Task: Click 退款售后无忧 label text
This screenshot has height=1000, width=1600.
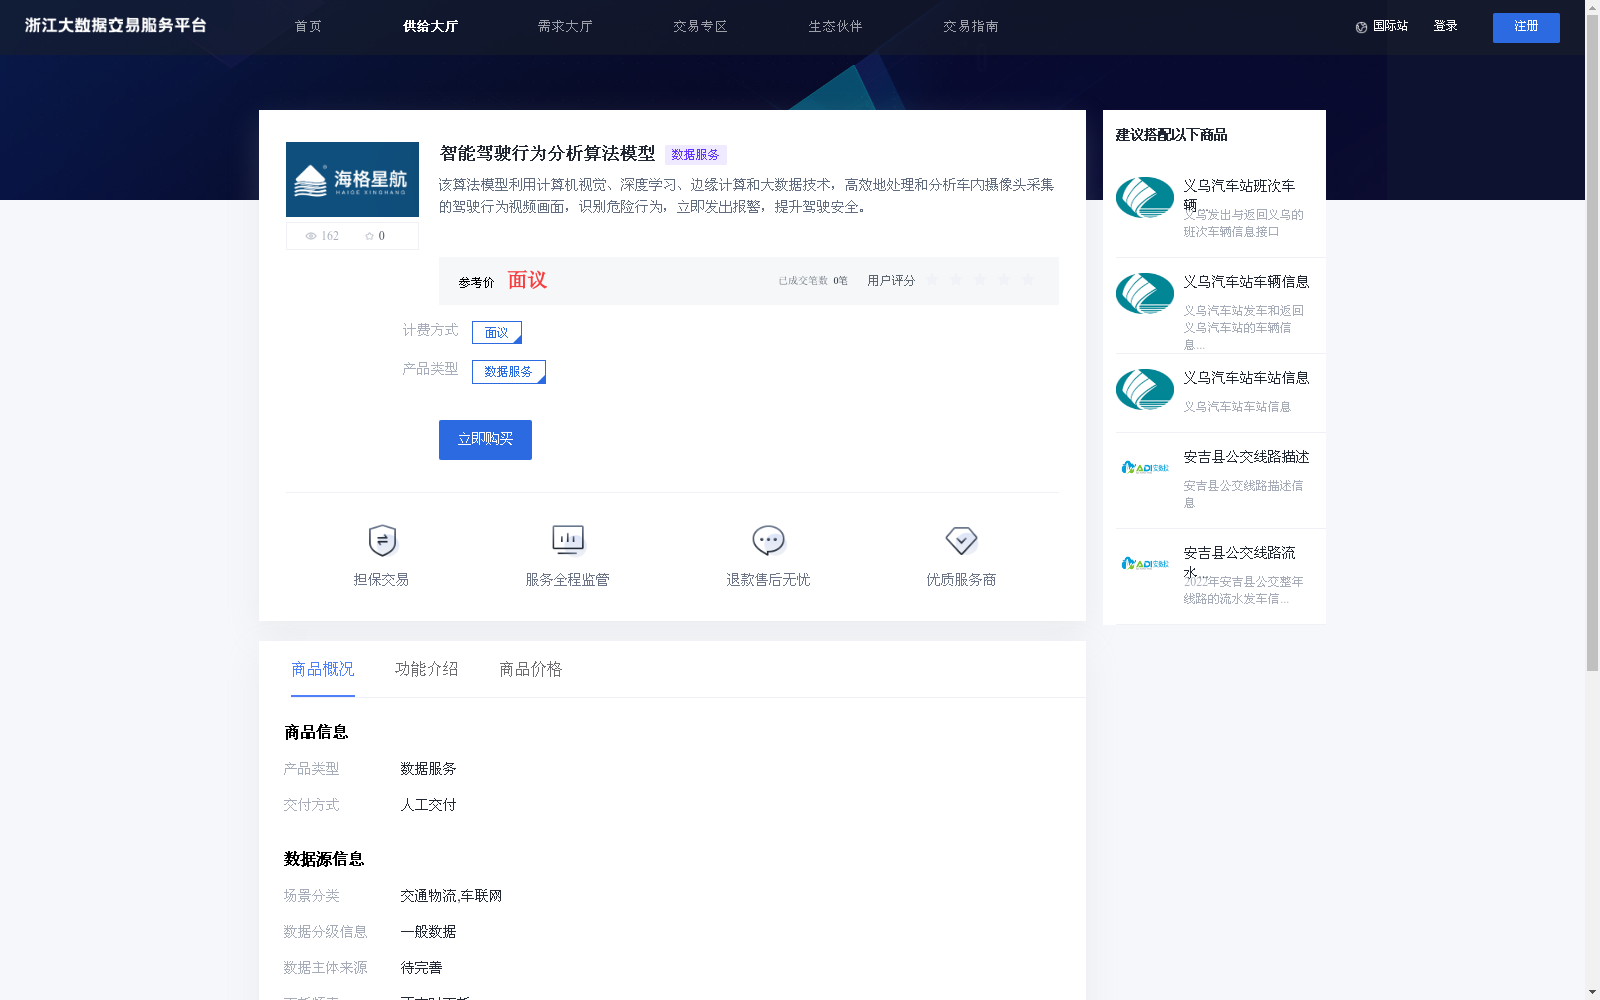Action: point(768,580)
